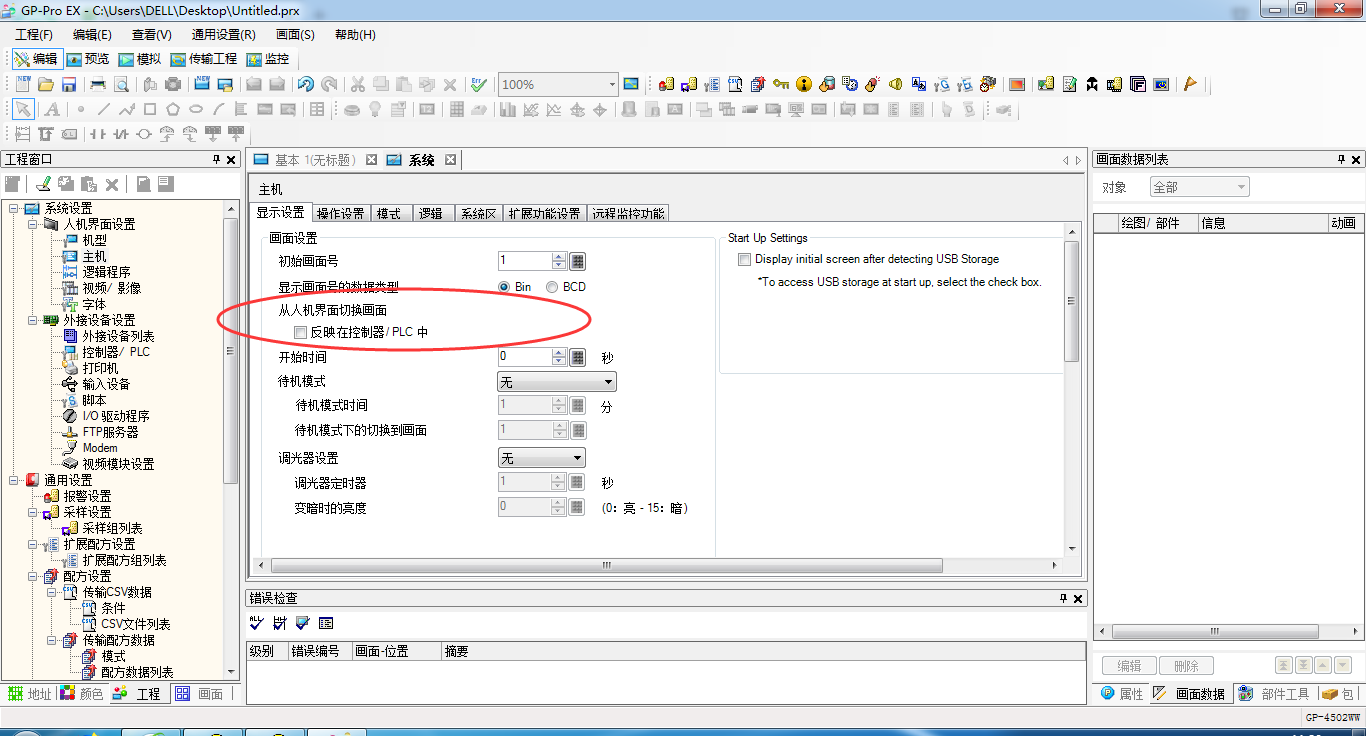
Task: Select the BCD radio button
Action: [552, 287]
